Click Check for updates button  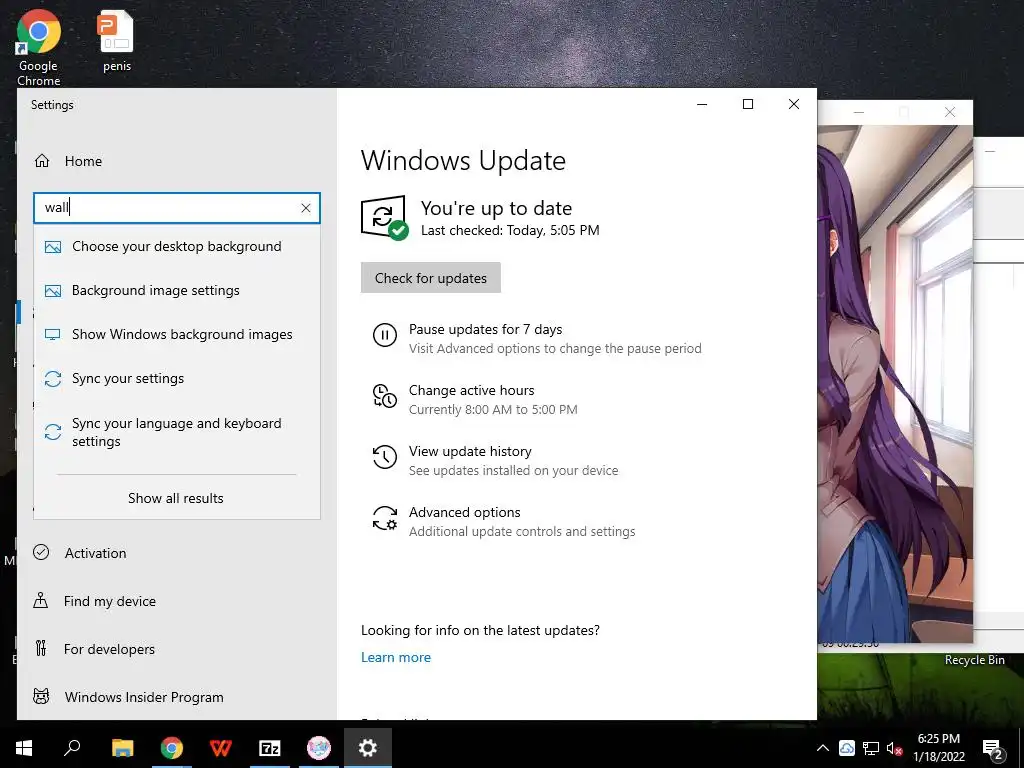[x=431, y=278]
